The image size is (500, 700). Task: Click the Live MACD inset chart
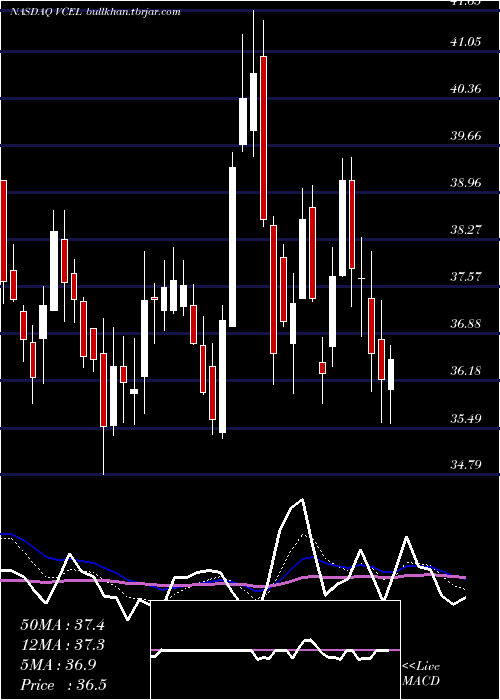tap(275, 650)
